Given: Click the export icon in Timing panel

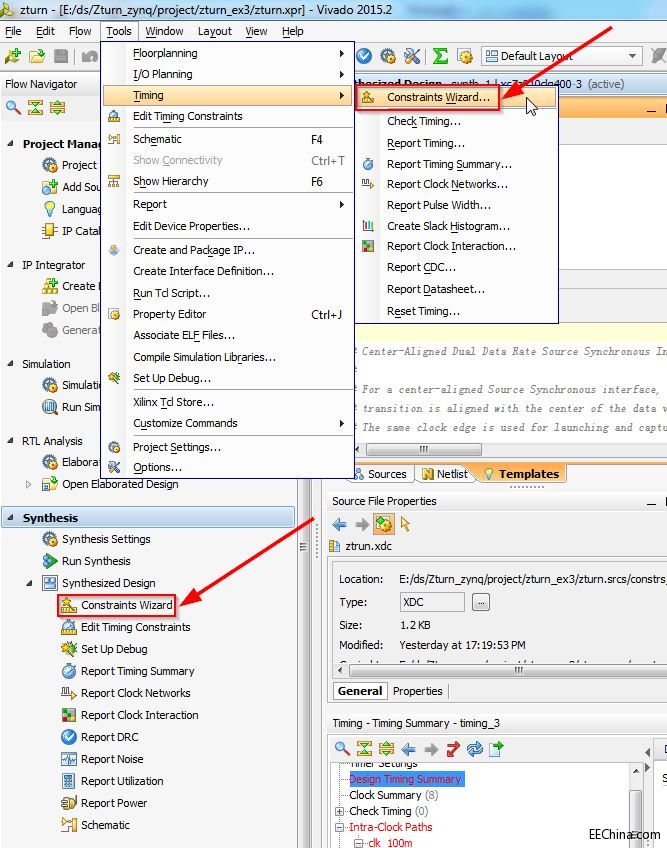Looking at the screenshot, I should pos(496,748).
